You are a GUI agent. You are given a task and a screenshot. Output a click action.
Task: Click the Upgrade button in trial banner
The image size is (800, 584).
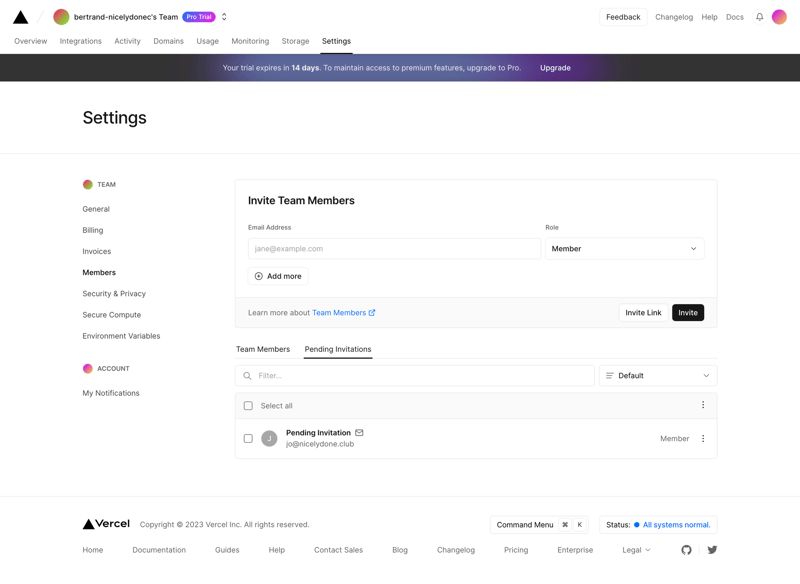tap(555, 68)
